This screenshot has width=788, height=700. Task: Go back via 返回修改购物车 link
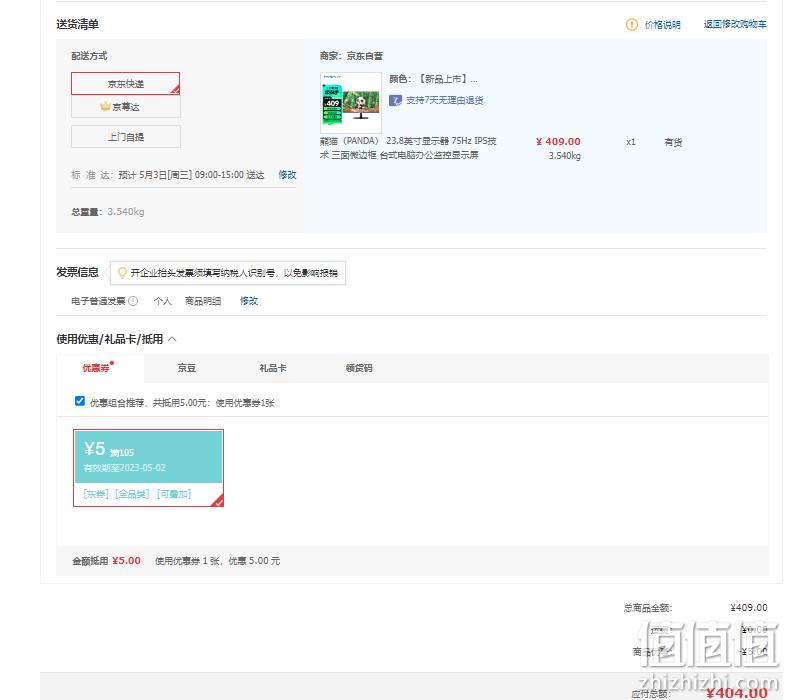coord(735,24)
